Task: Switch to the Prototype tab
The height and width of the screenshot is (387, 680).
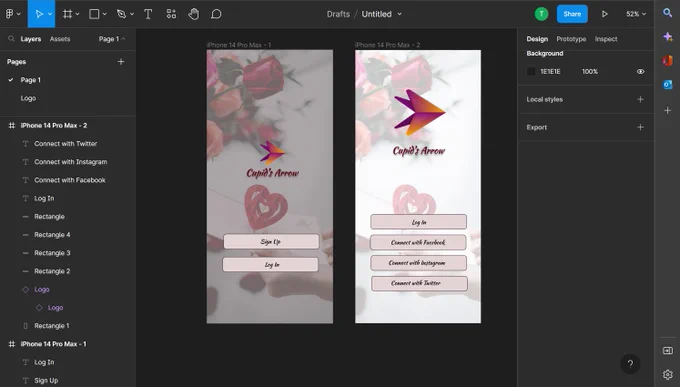Action: 571,39
